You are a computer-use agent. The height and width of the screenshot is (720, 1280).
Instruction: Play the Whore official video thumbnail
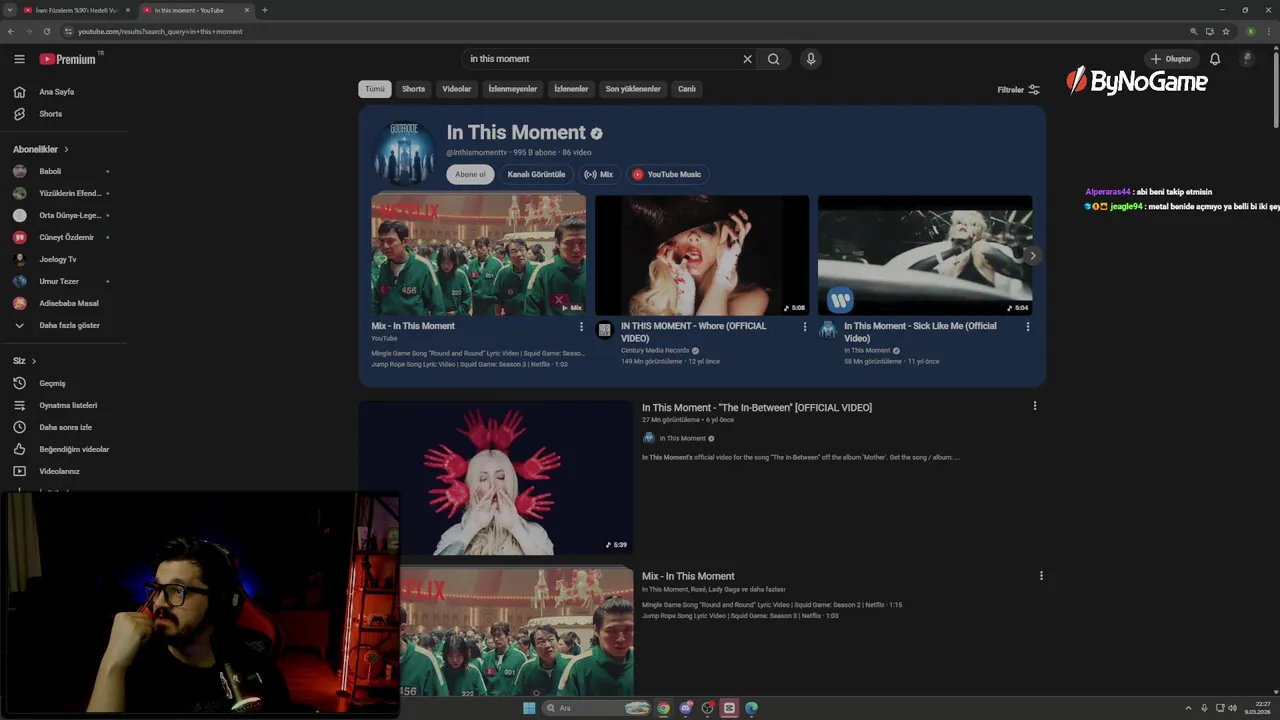702,255
